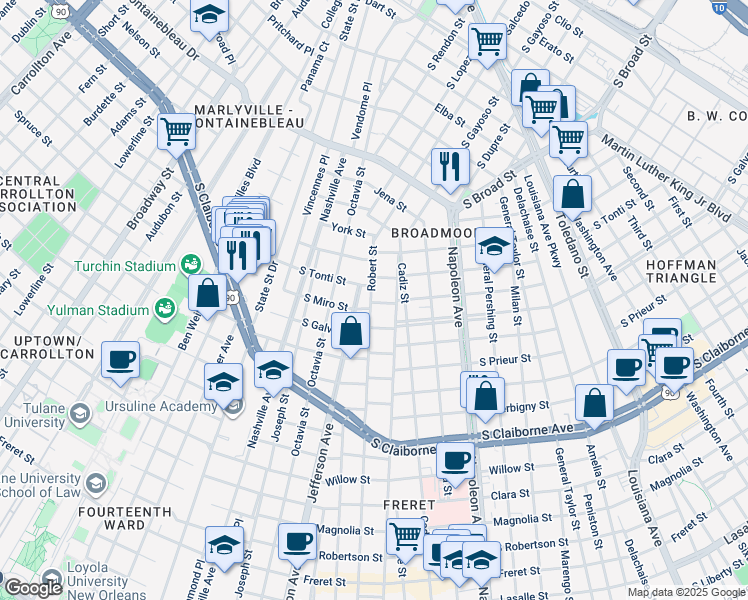Open the Loyola University New Orleans label
This screenshot has width=748, height=600.
point(106,581)
